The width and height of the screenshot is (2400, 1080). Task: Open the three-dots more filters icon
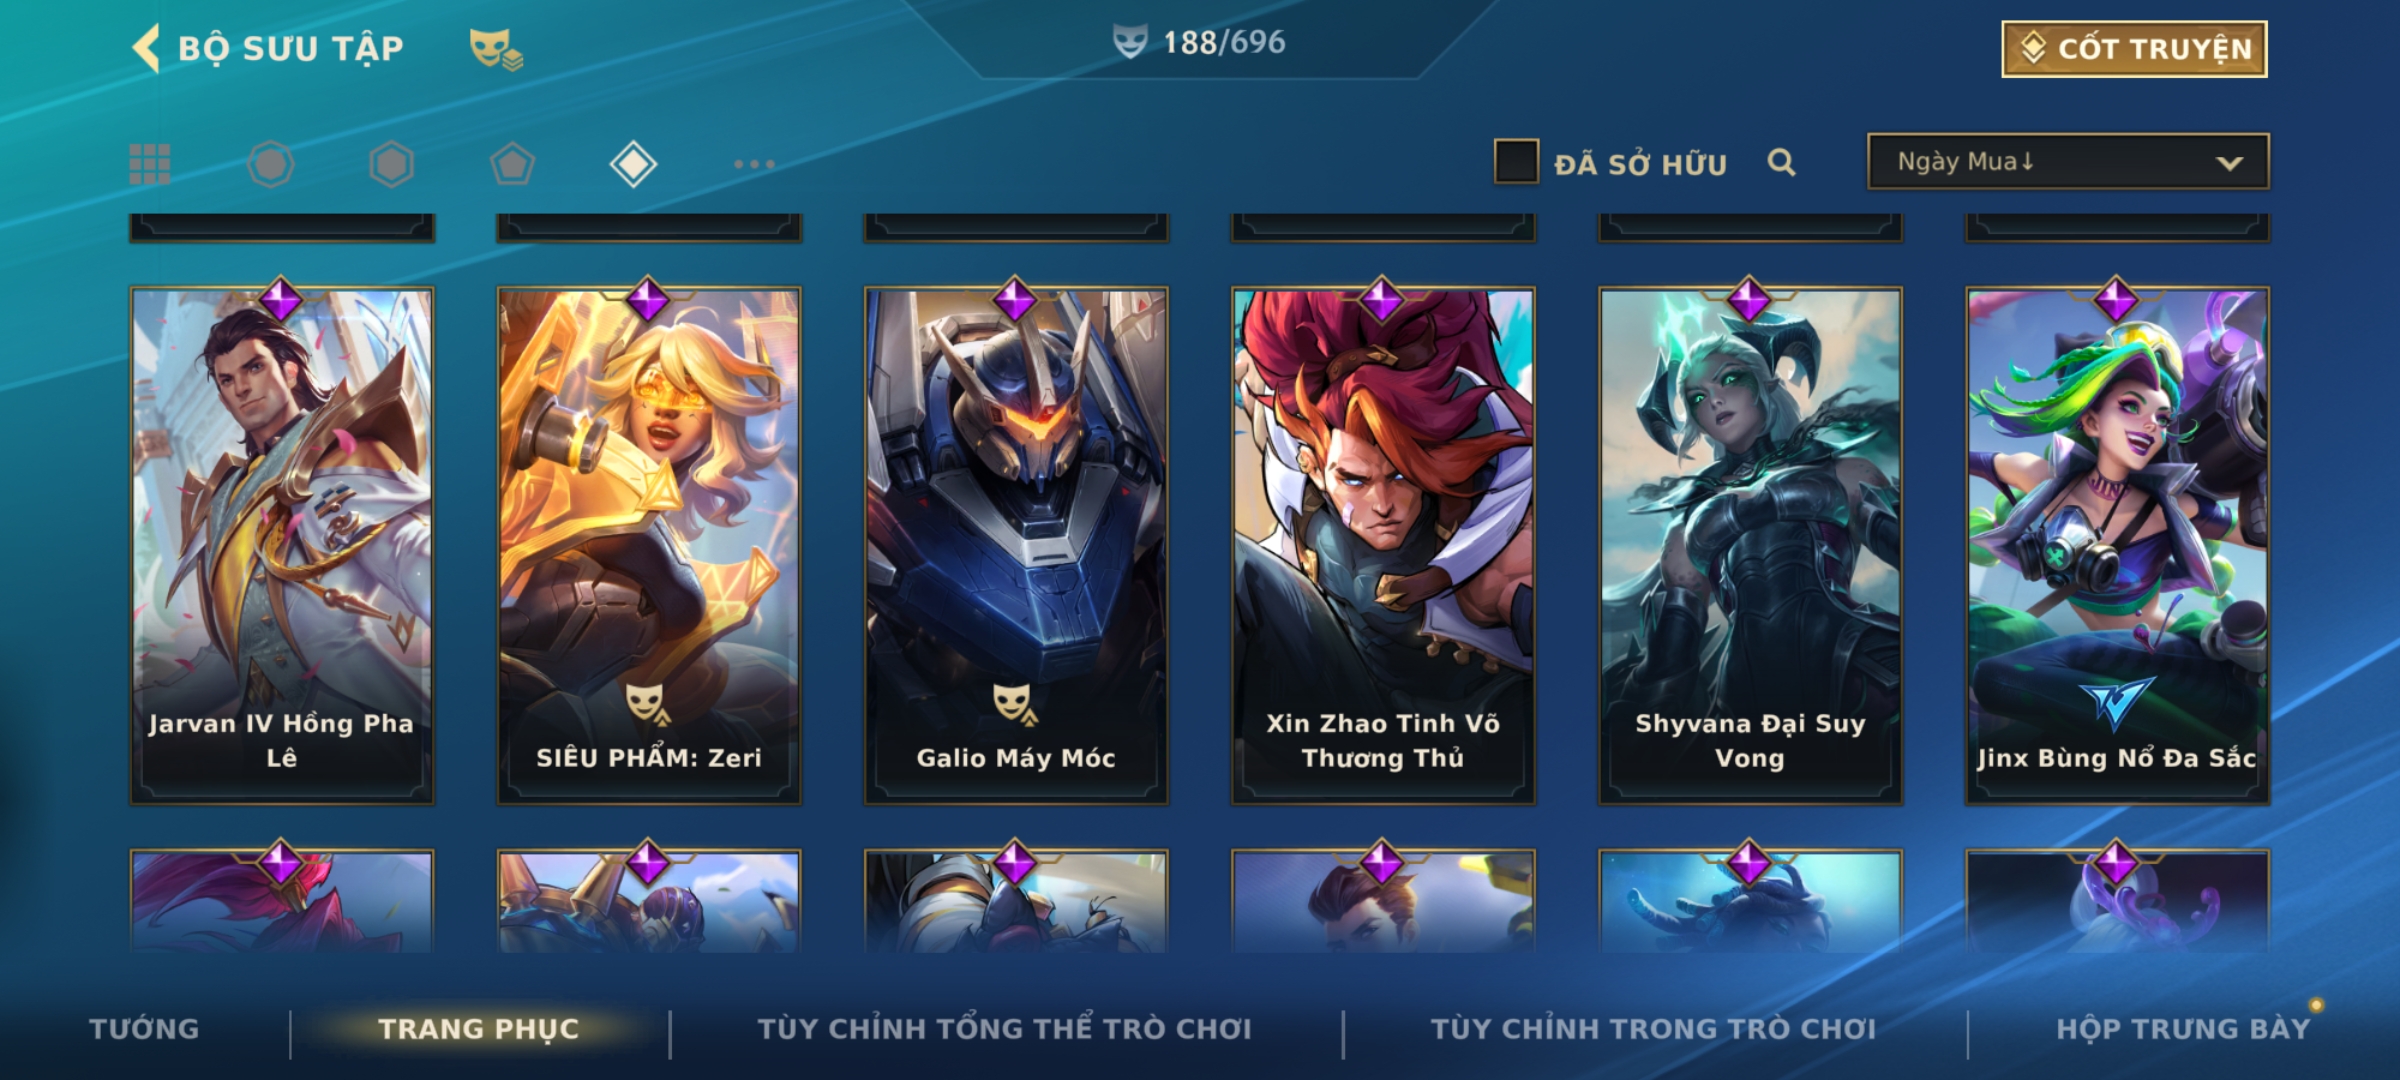click(754, 164)
